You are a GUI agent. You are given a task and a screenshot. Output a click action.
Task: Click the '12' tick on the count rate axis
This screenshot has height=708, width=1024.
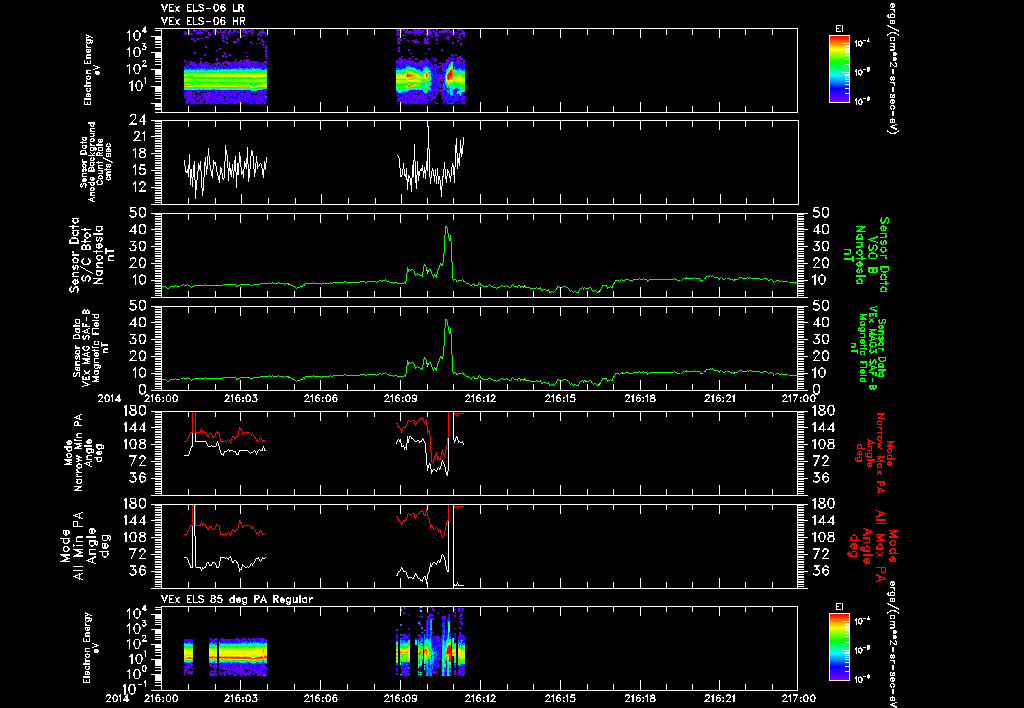(138, 187)
